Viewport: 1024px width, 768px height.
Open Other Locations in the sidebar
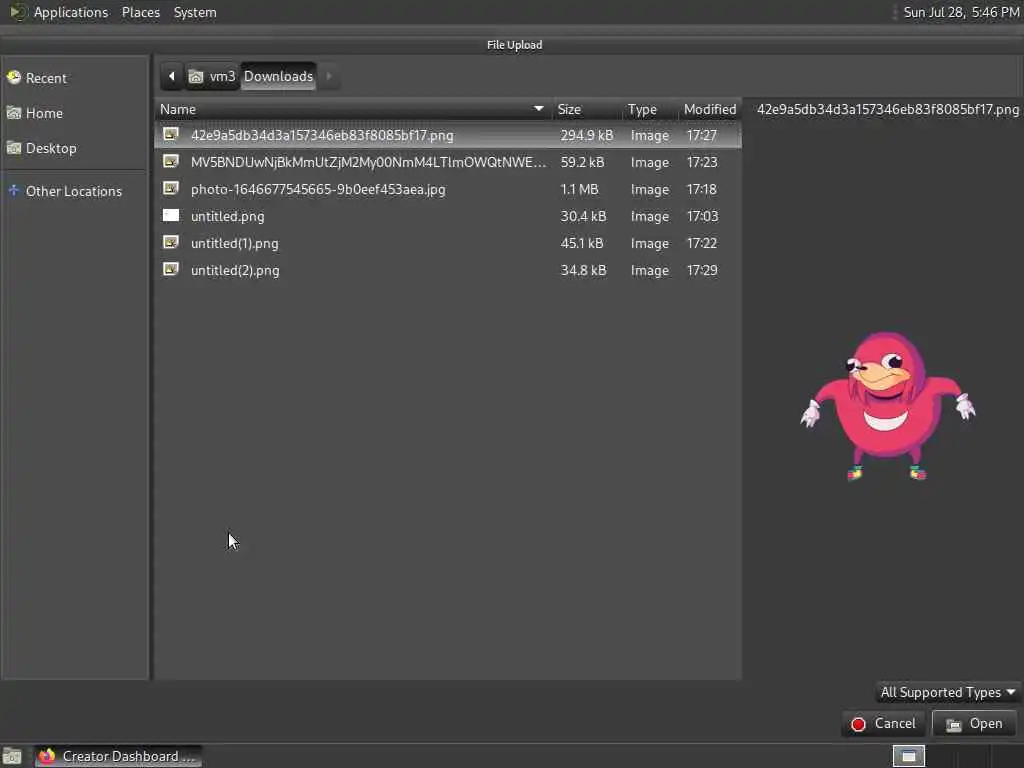pyautogui.click(x=75, y=191)
